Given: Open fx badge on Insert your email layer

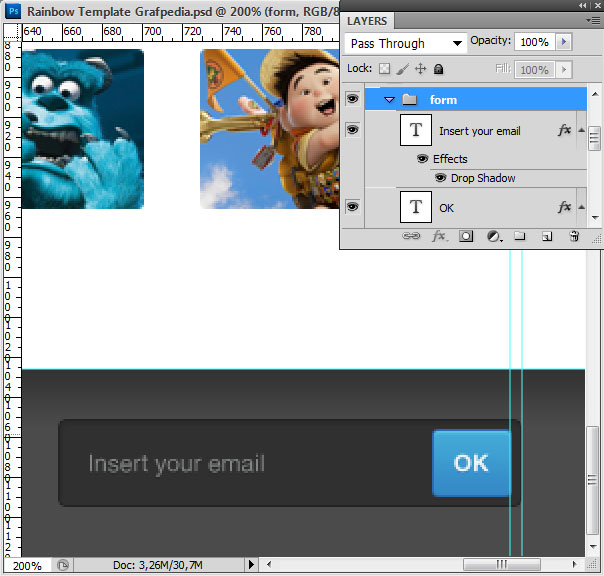Looking at the screenshot, I should click(564, 130).
